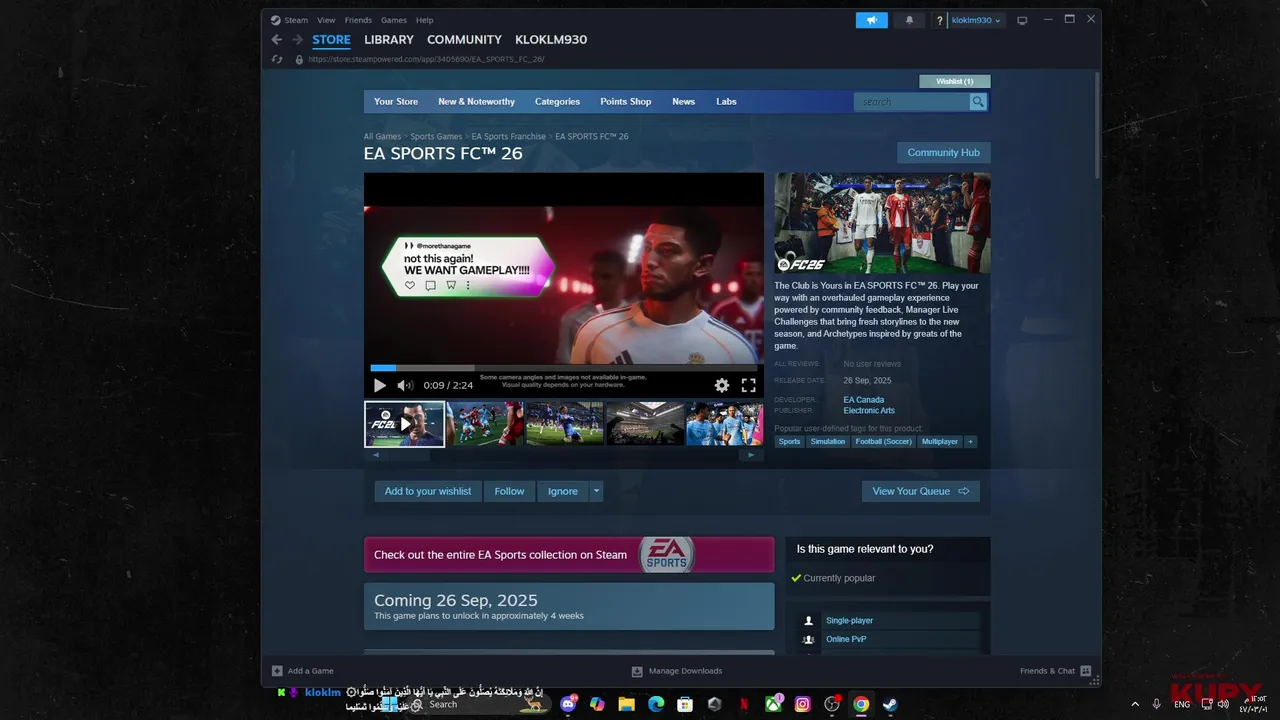Reload the store page
The height and width of the screenshot is (720, 1280).
tap(277, 59)
